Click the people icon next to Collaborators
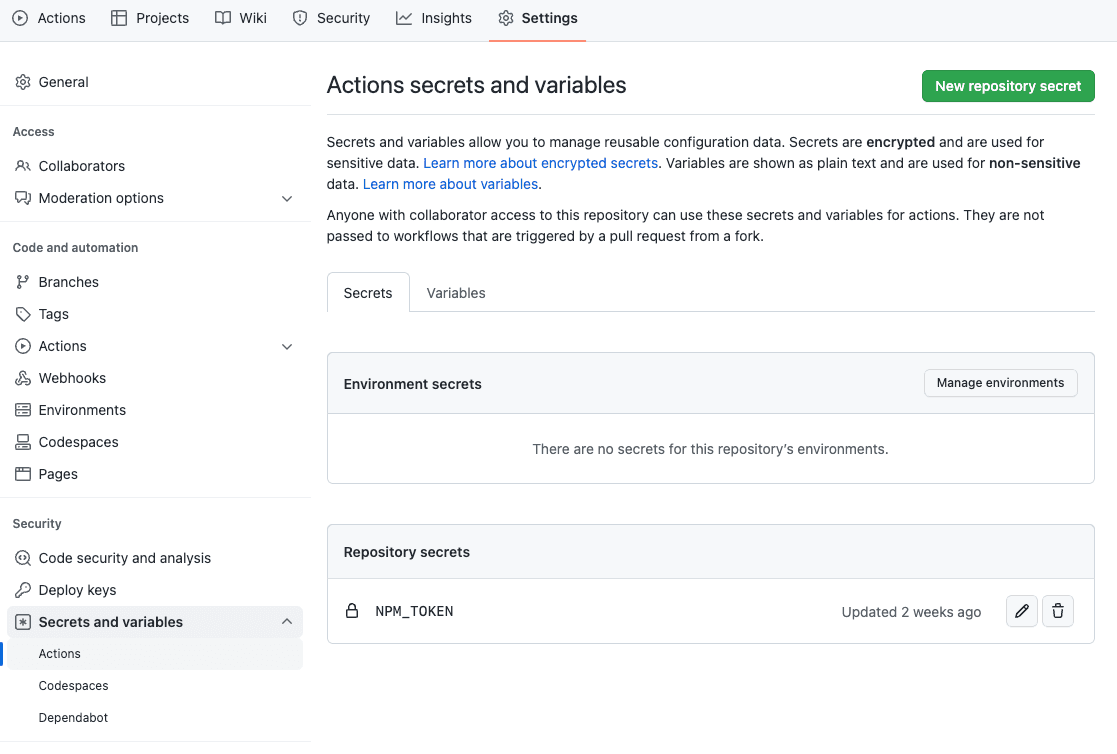Image resolution: width=1117 pixels, height=754 pixels. [23, 166]
